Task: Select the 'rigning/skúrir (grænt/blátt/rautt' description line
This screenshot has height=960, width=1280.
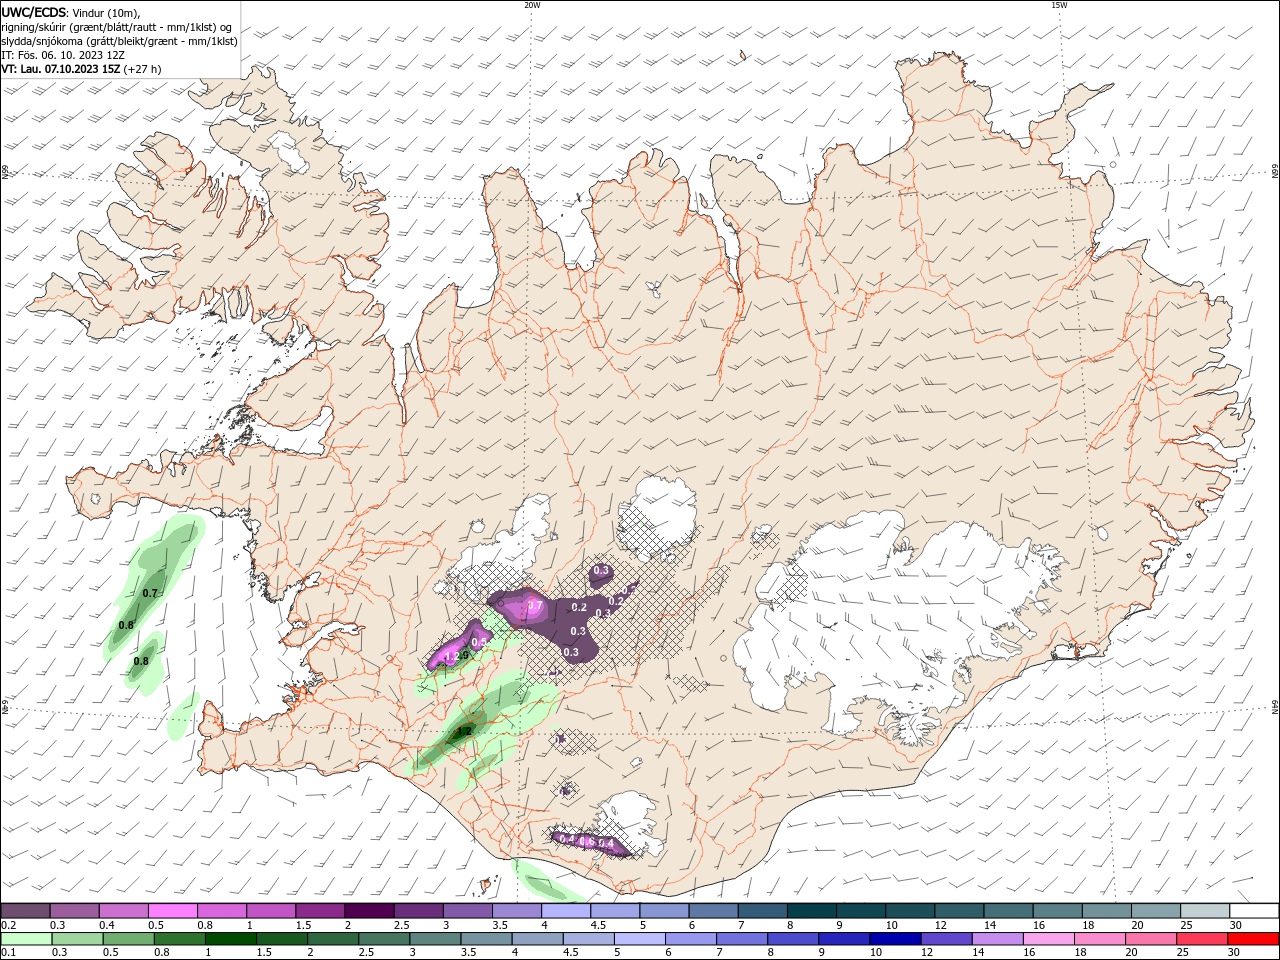Action: (x=116, y=27)
